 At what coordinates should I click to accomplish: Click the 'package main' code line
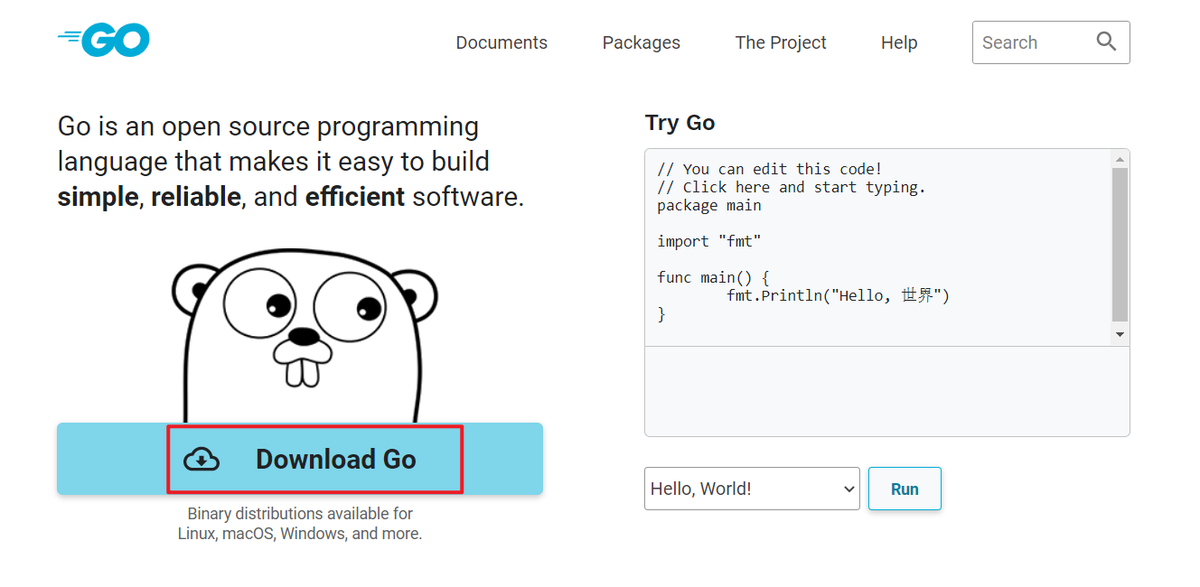[x=709, y=205]
